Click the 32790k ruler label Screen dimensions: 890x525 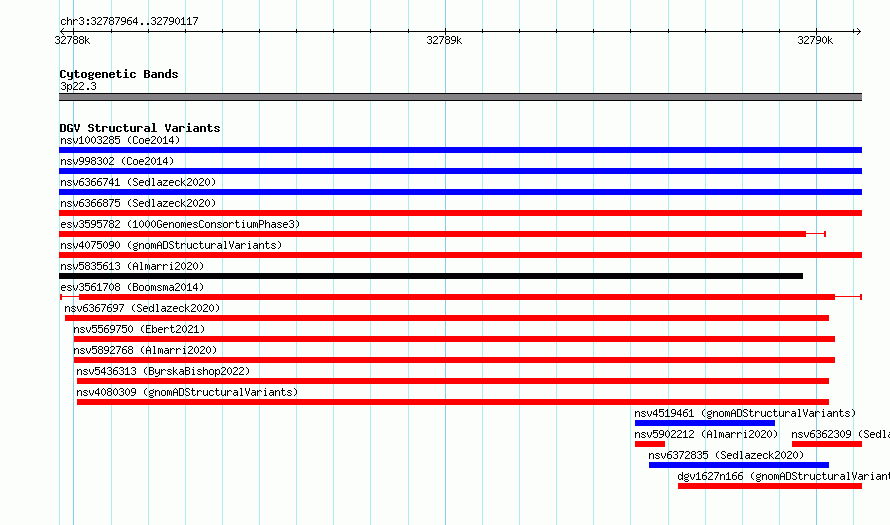815,40
